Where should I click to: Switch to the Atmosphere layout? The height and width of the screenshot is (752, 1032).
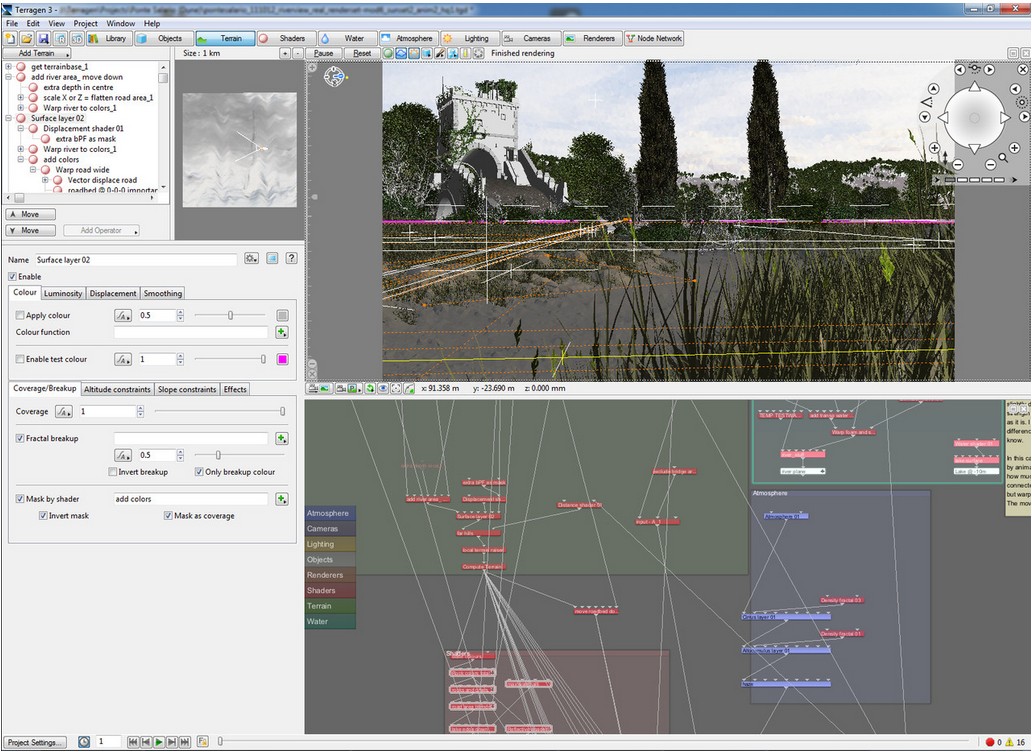coord(408,39)
